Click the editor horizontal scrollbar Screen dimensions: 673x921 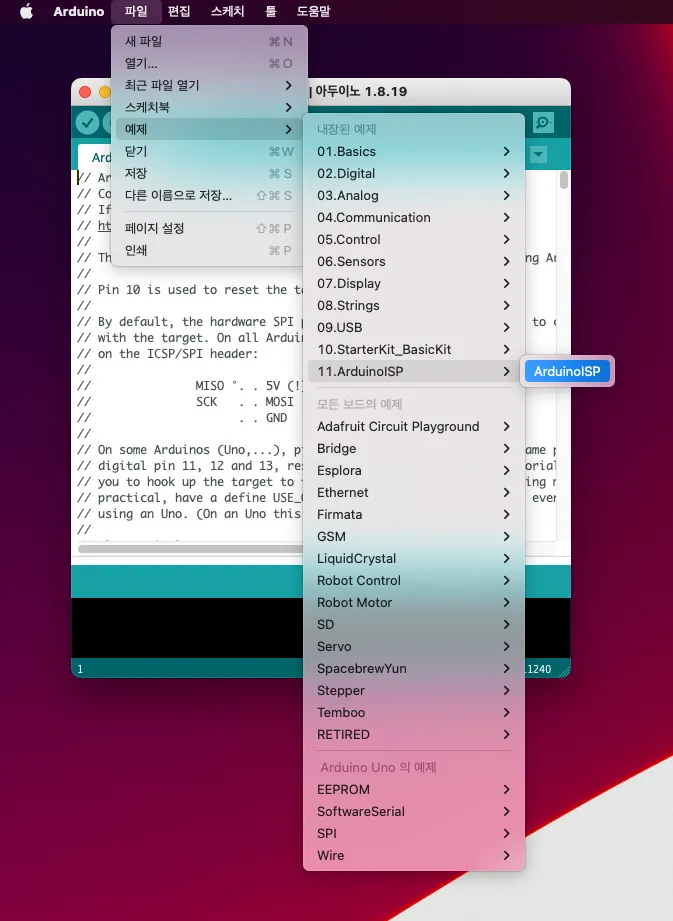190,549
